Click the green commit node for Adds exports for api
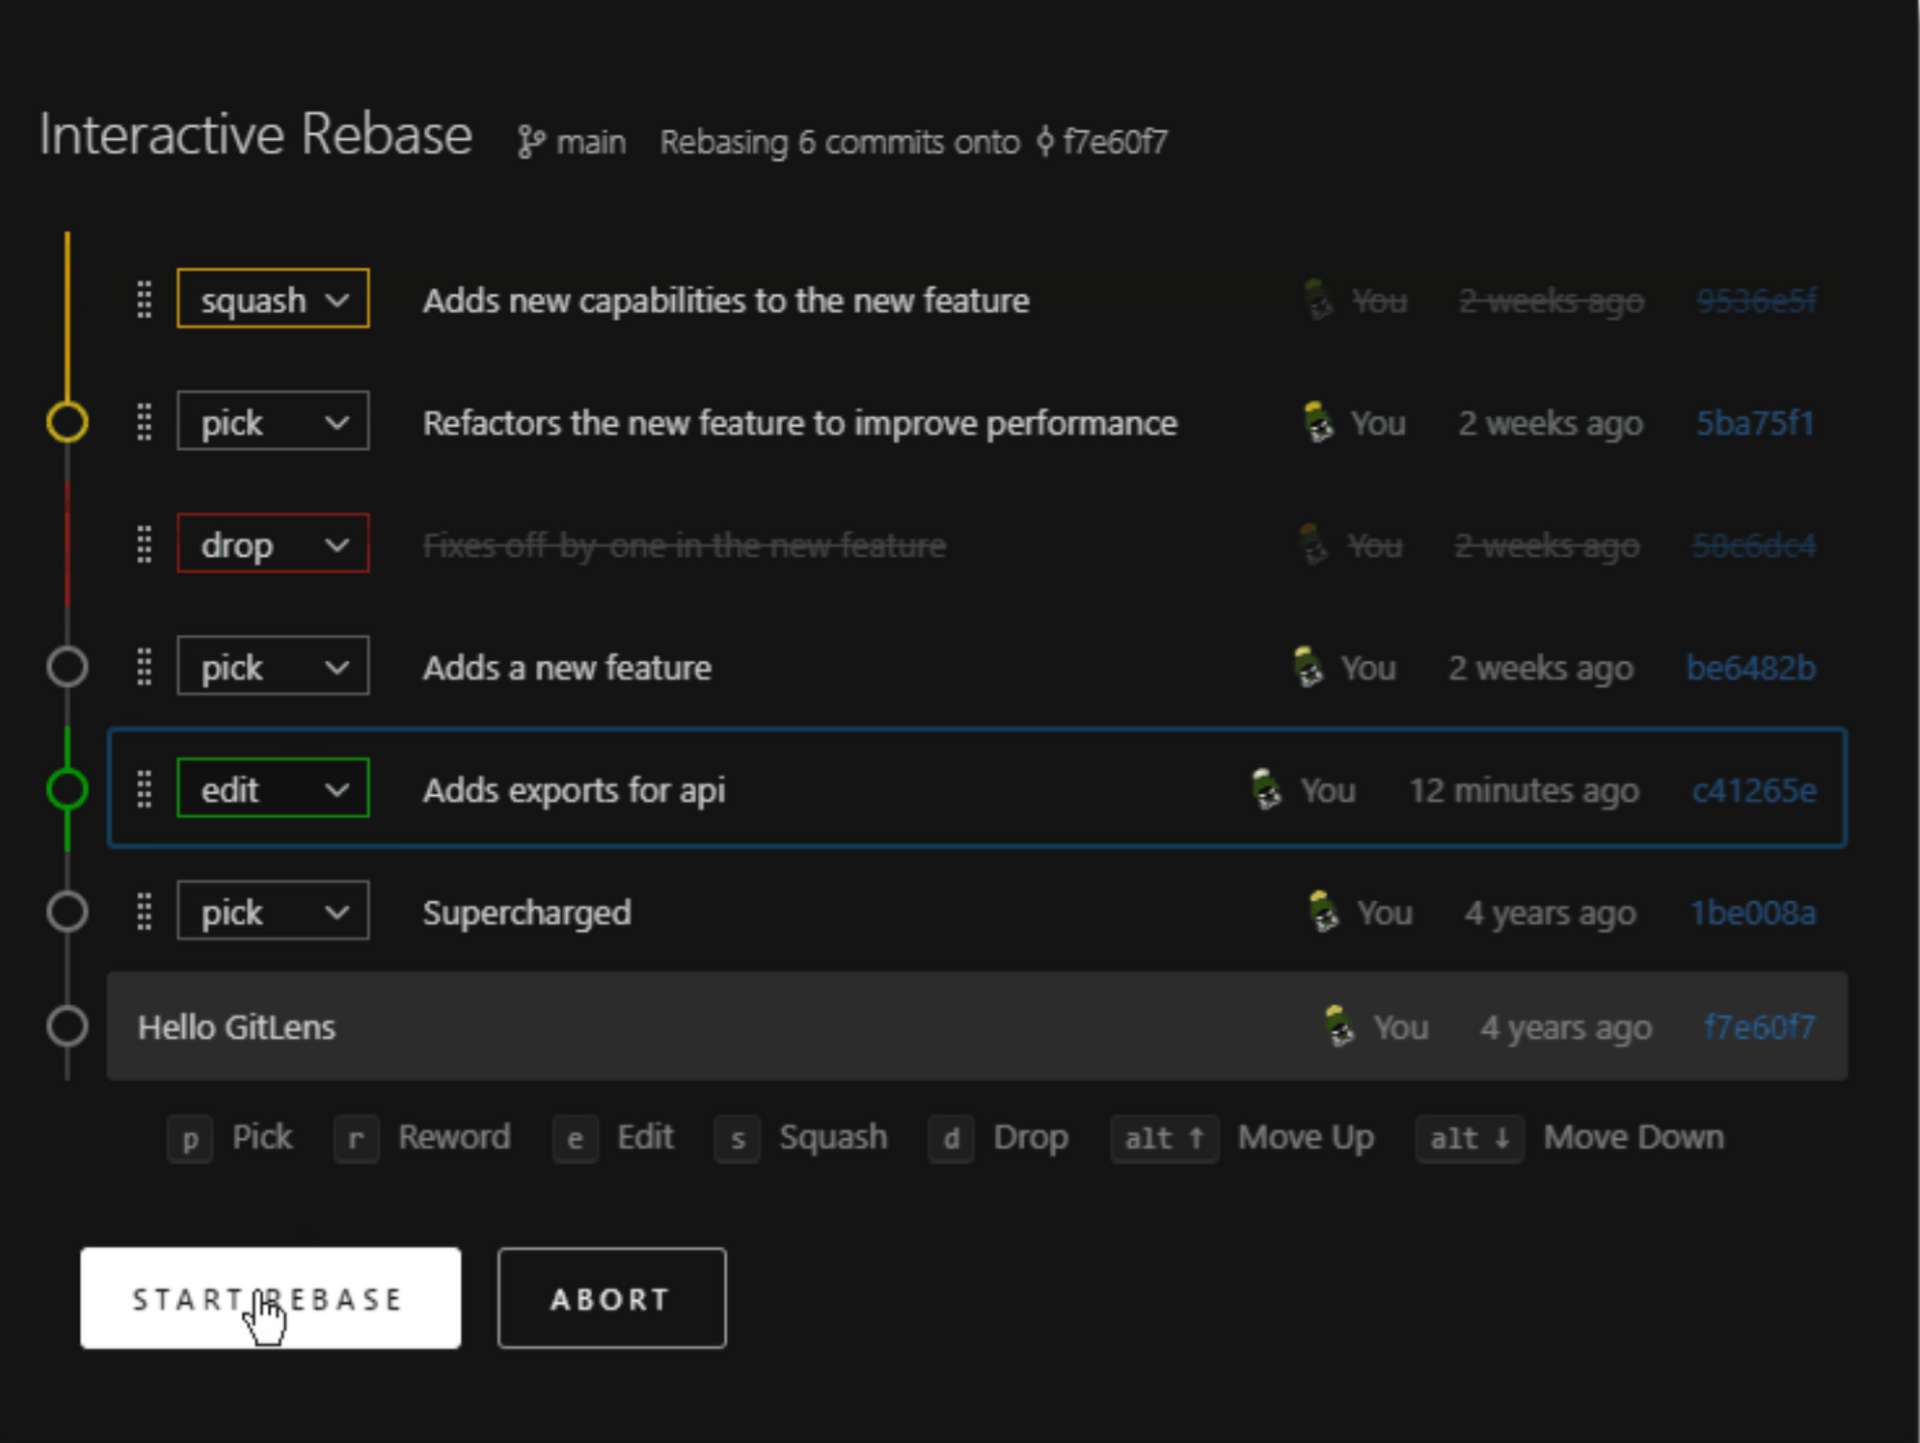Viewport: 1920px width, 1443px height. coord(67,789)
